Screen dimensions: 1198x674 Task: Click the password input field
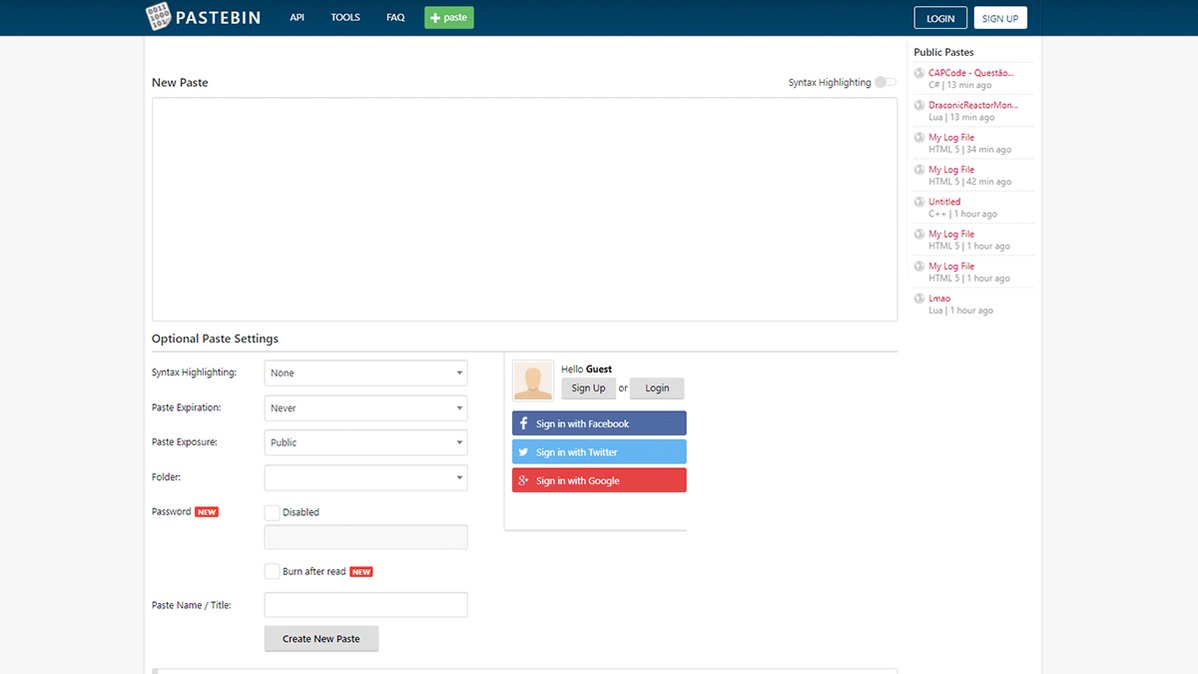(x=366, y=536)
